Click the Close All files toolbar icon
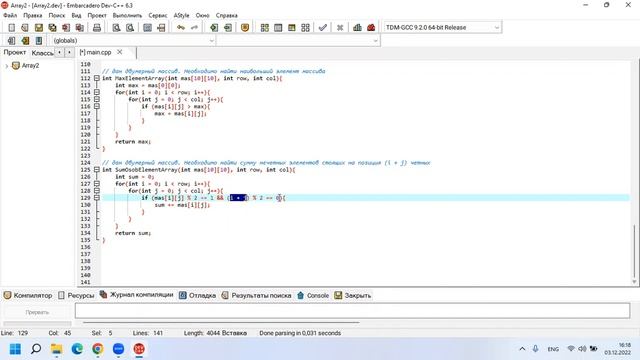 coord(80,28)
